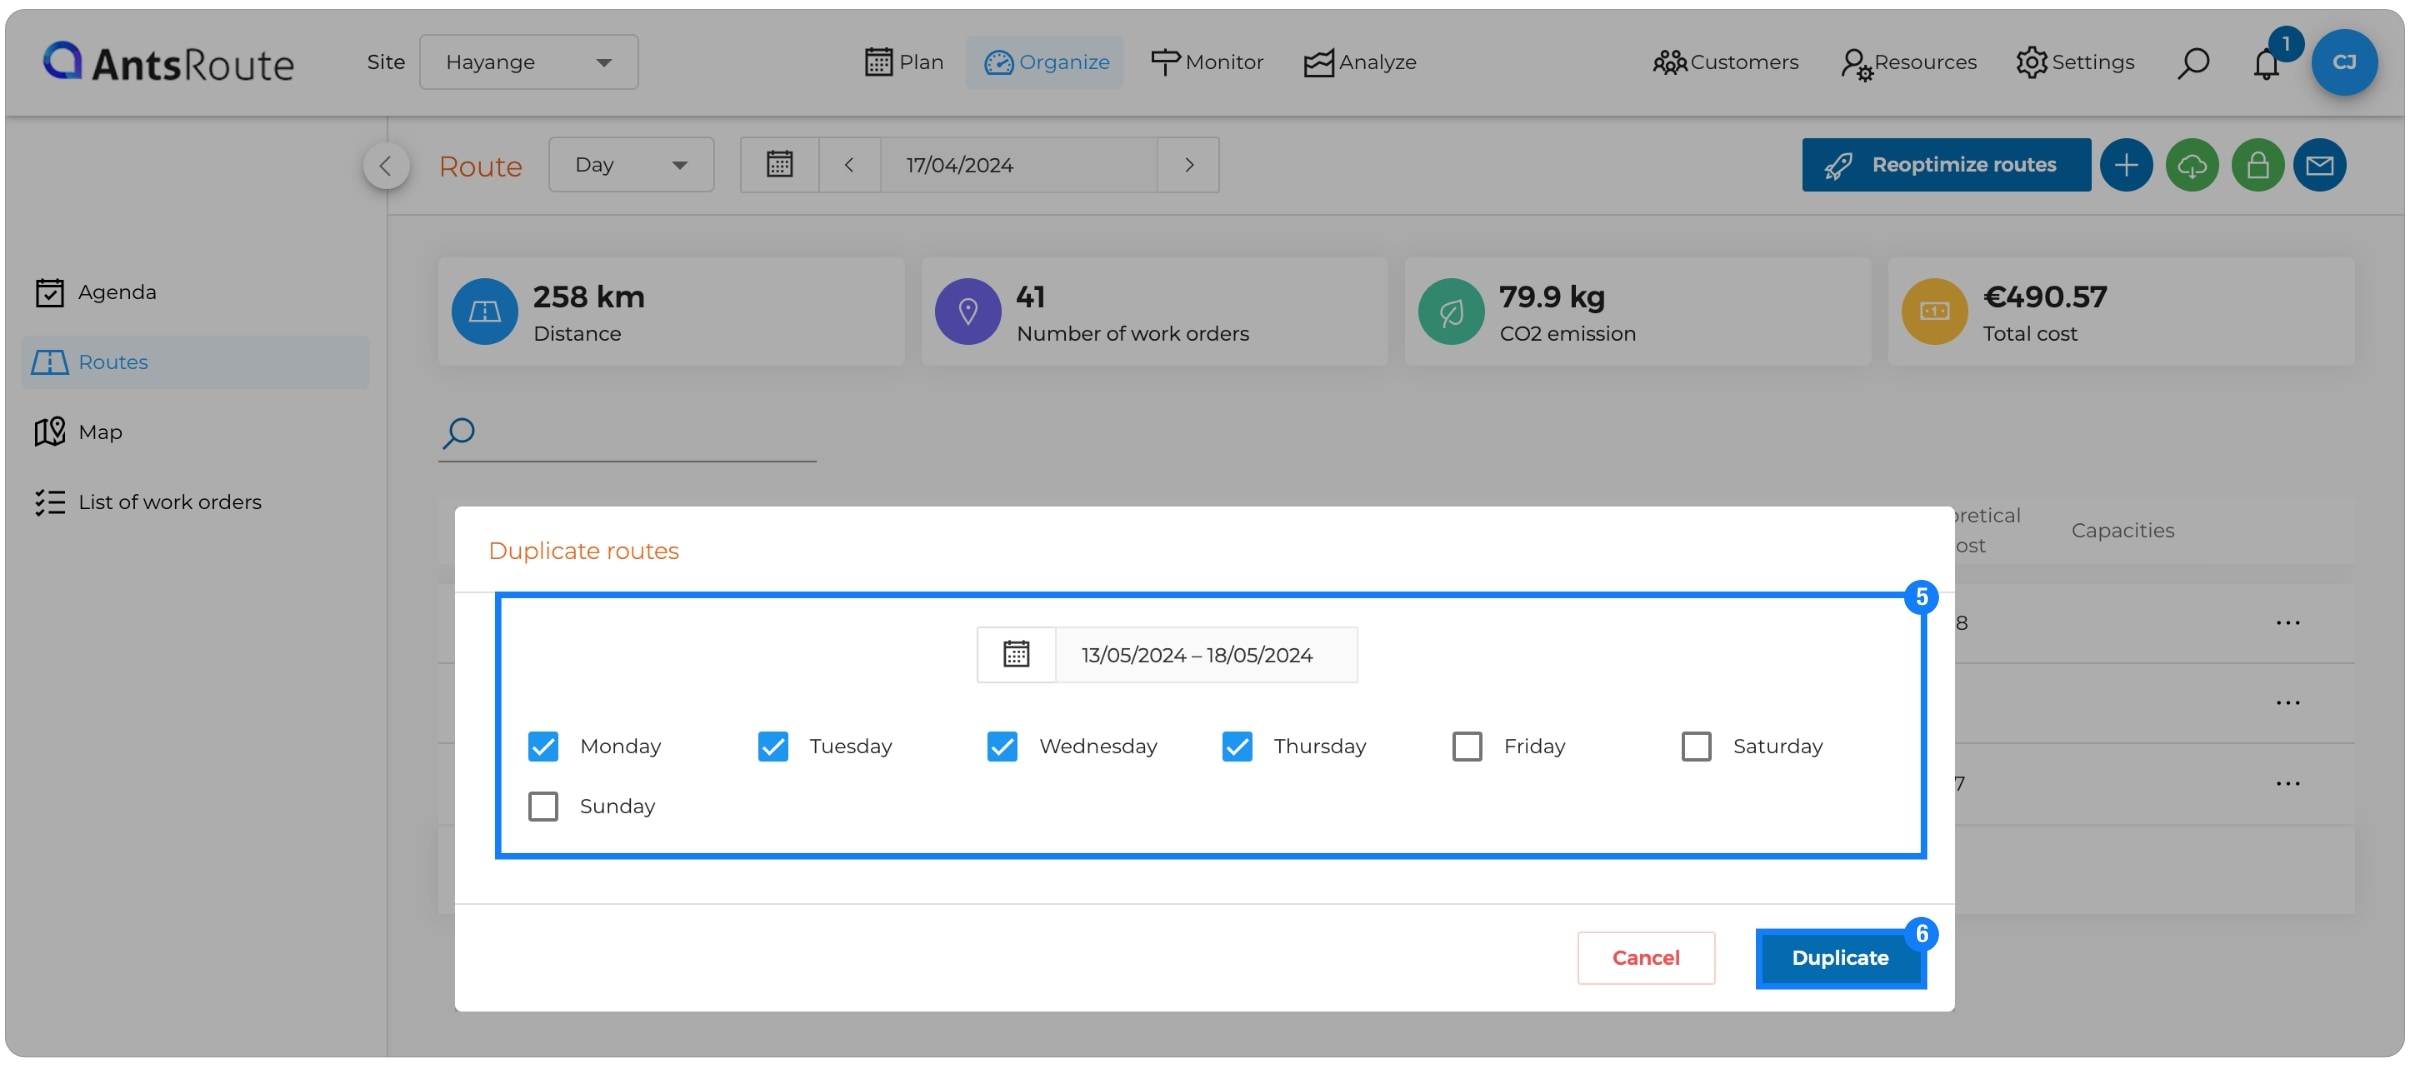The image size is (2410, 1066).
Task: Click the green lock icon
Action: pyautogui.click(x=2257, y=164)
